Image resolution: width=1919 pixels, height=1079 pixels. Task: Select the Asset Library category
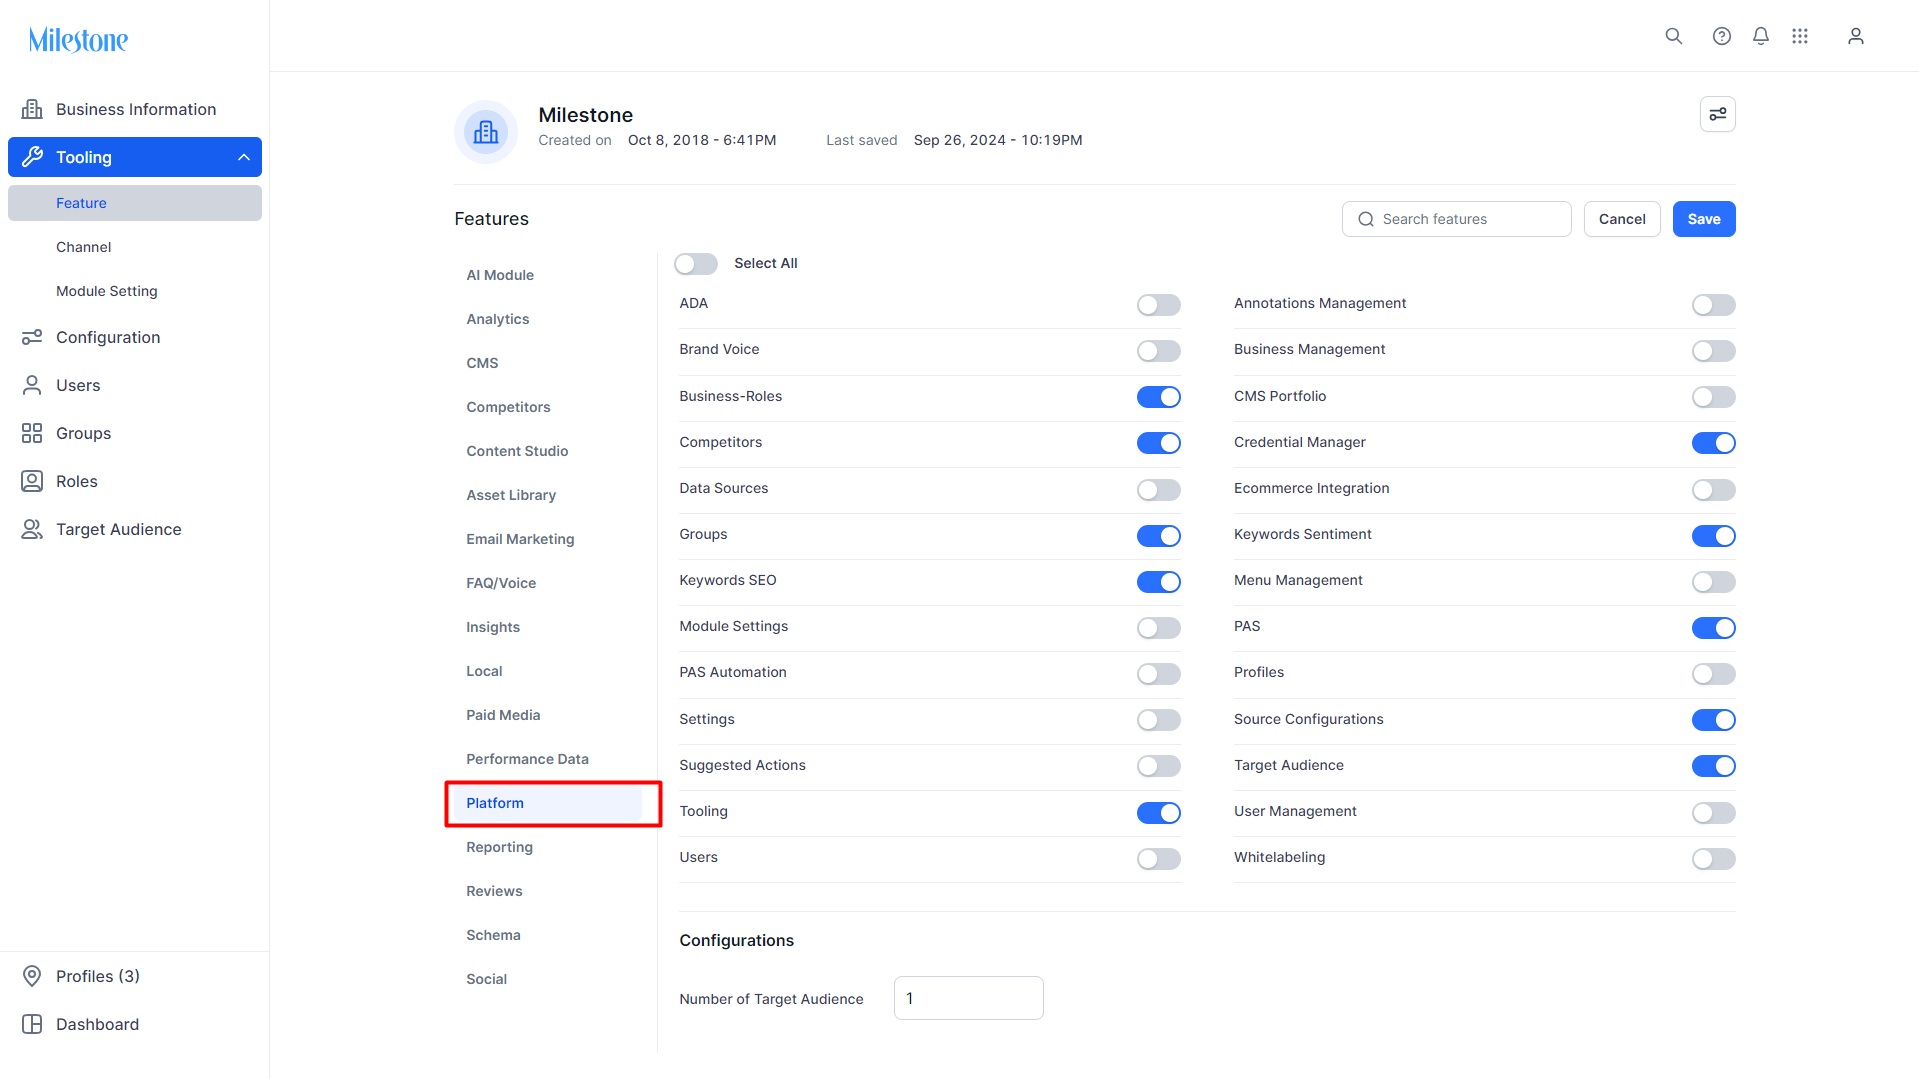click(511, 495)
